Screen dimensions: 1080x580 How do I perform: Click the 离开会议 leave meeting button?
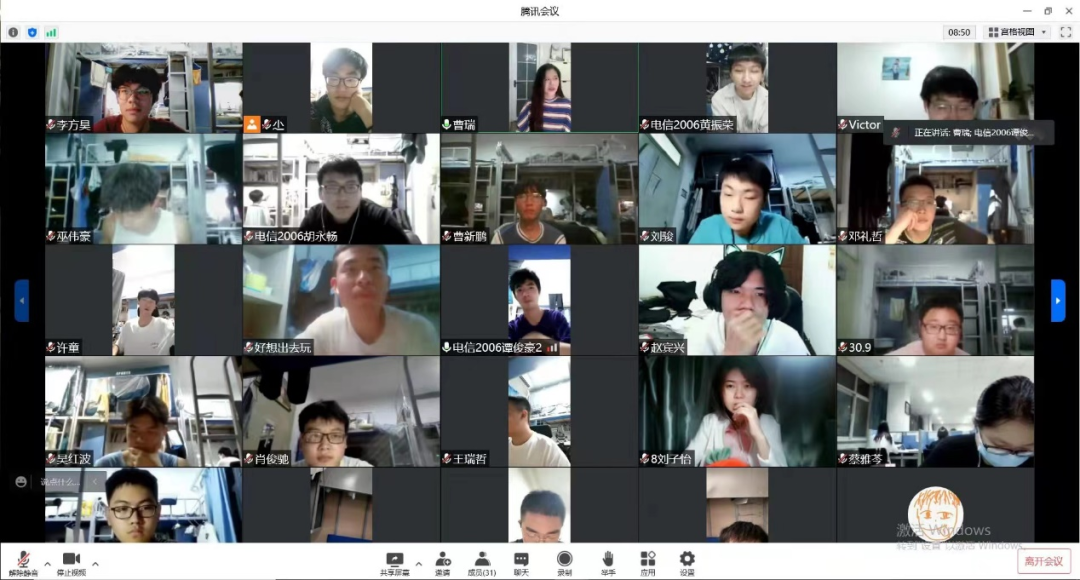(1043, 561)
